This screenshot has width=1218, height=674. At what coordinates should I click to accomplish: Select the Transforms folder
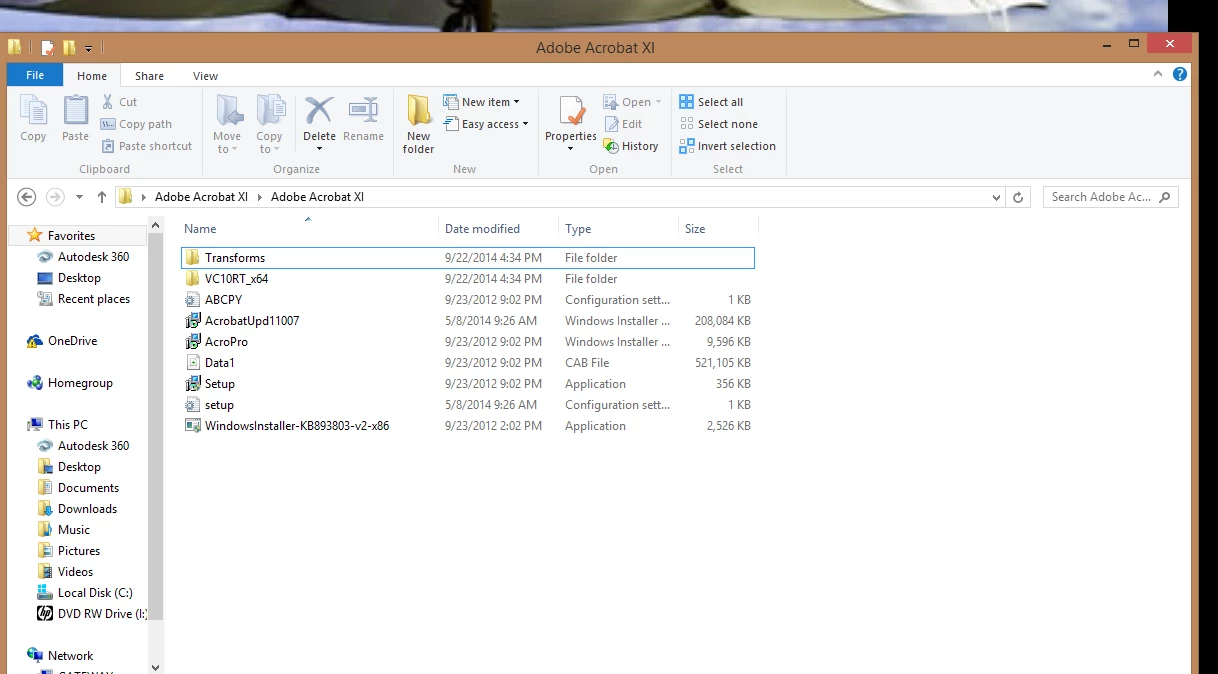[467, 258]
